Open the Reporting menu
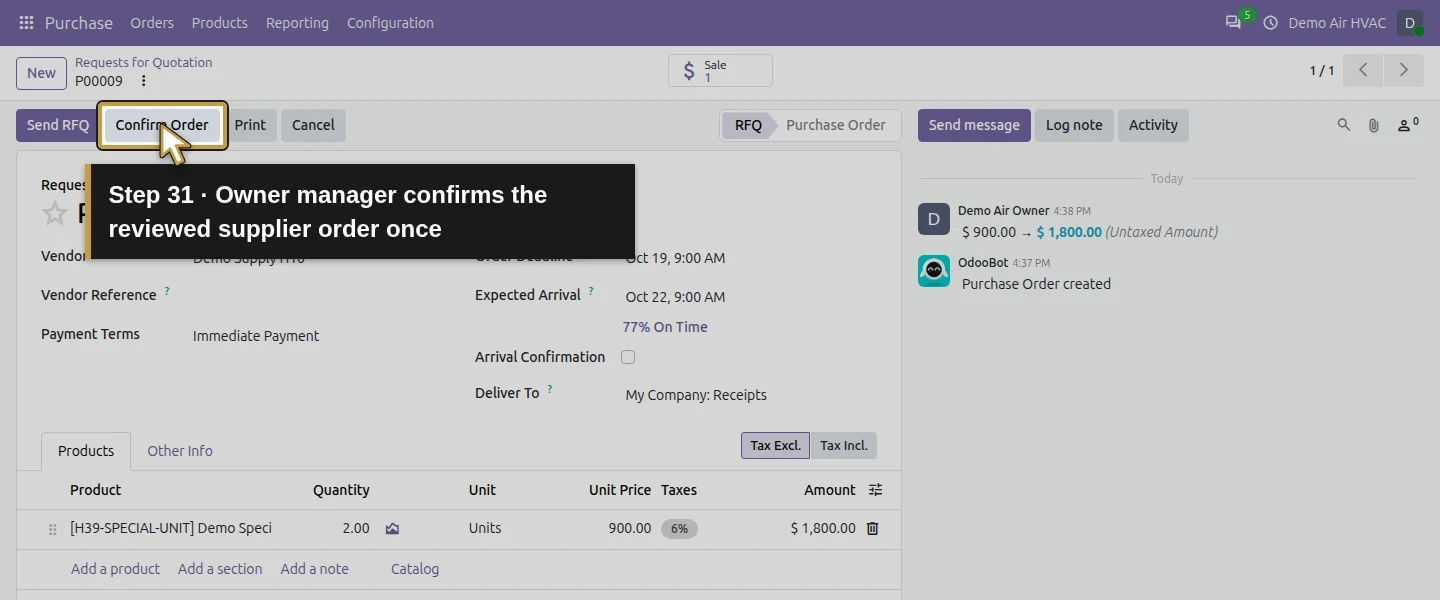The height and width of the screenshot is (600, 1440). coord(297,22)
